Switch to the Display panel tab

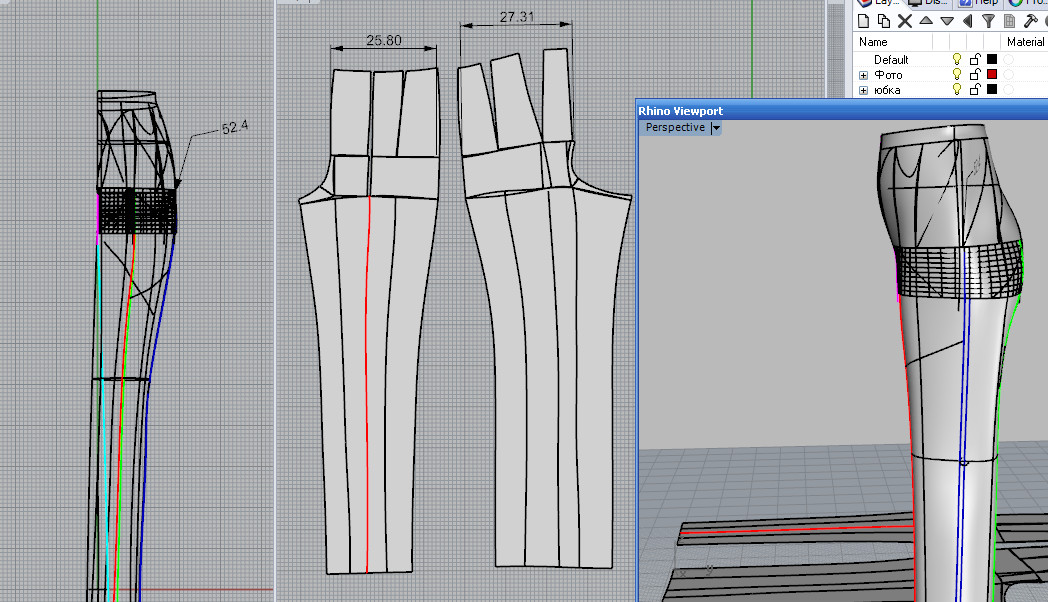(x=927, y=3)
